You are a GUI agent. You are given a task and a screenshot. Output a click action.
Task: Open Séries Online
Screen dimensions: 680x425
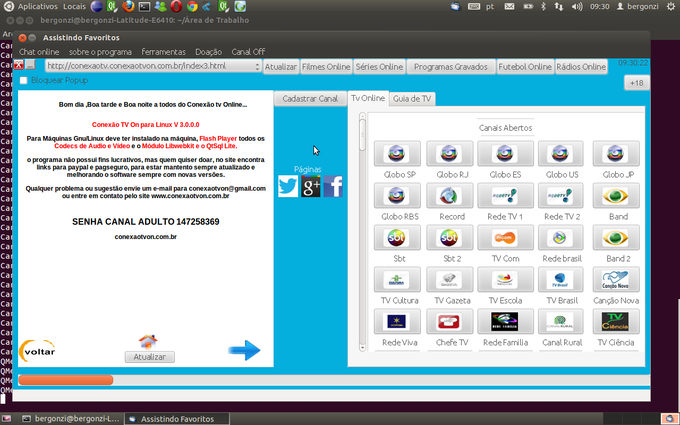pos(379,67)
